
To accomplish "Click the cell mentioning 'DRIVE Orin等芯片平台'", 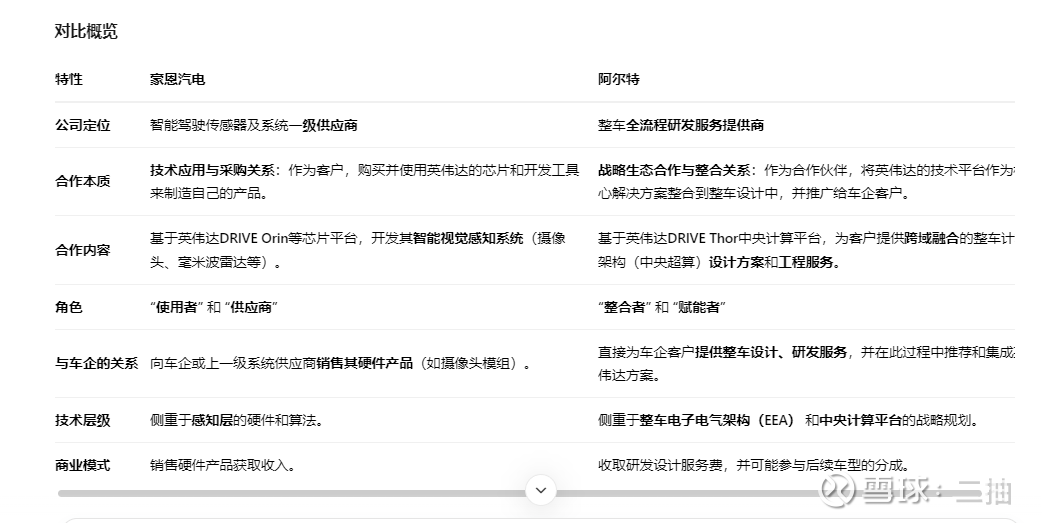I will [358, 250].
